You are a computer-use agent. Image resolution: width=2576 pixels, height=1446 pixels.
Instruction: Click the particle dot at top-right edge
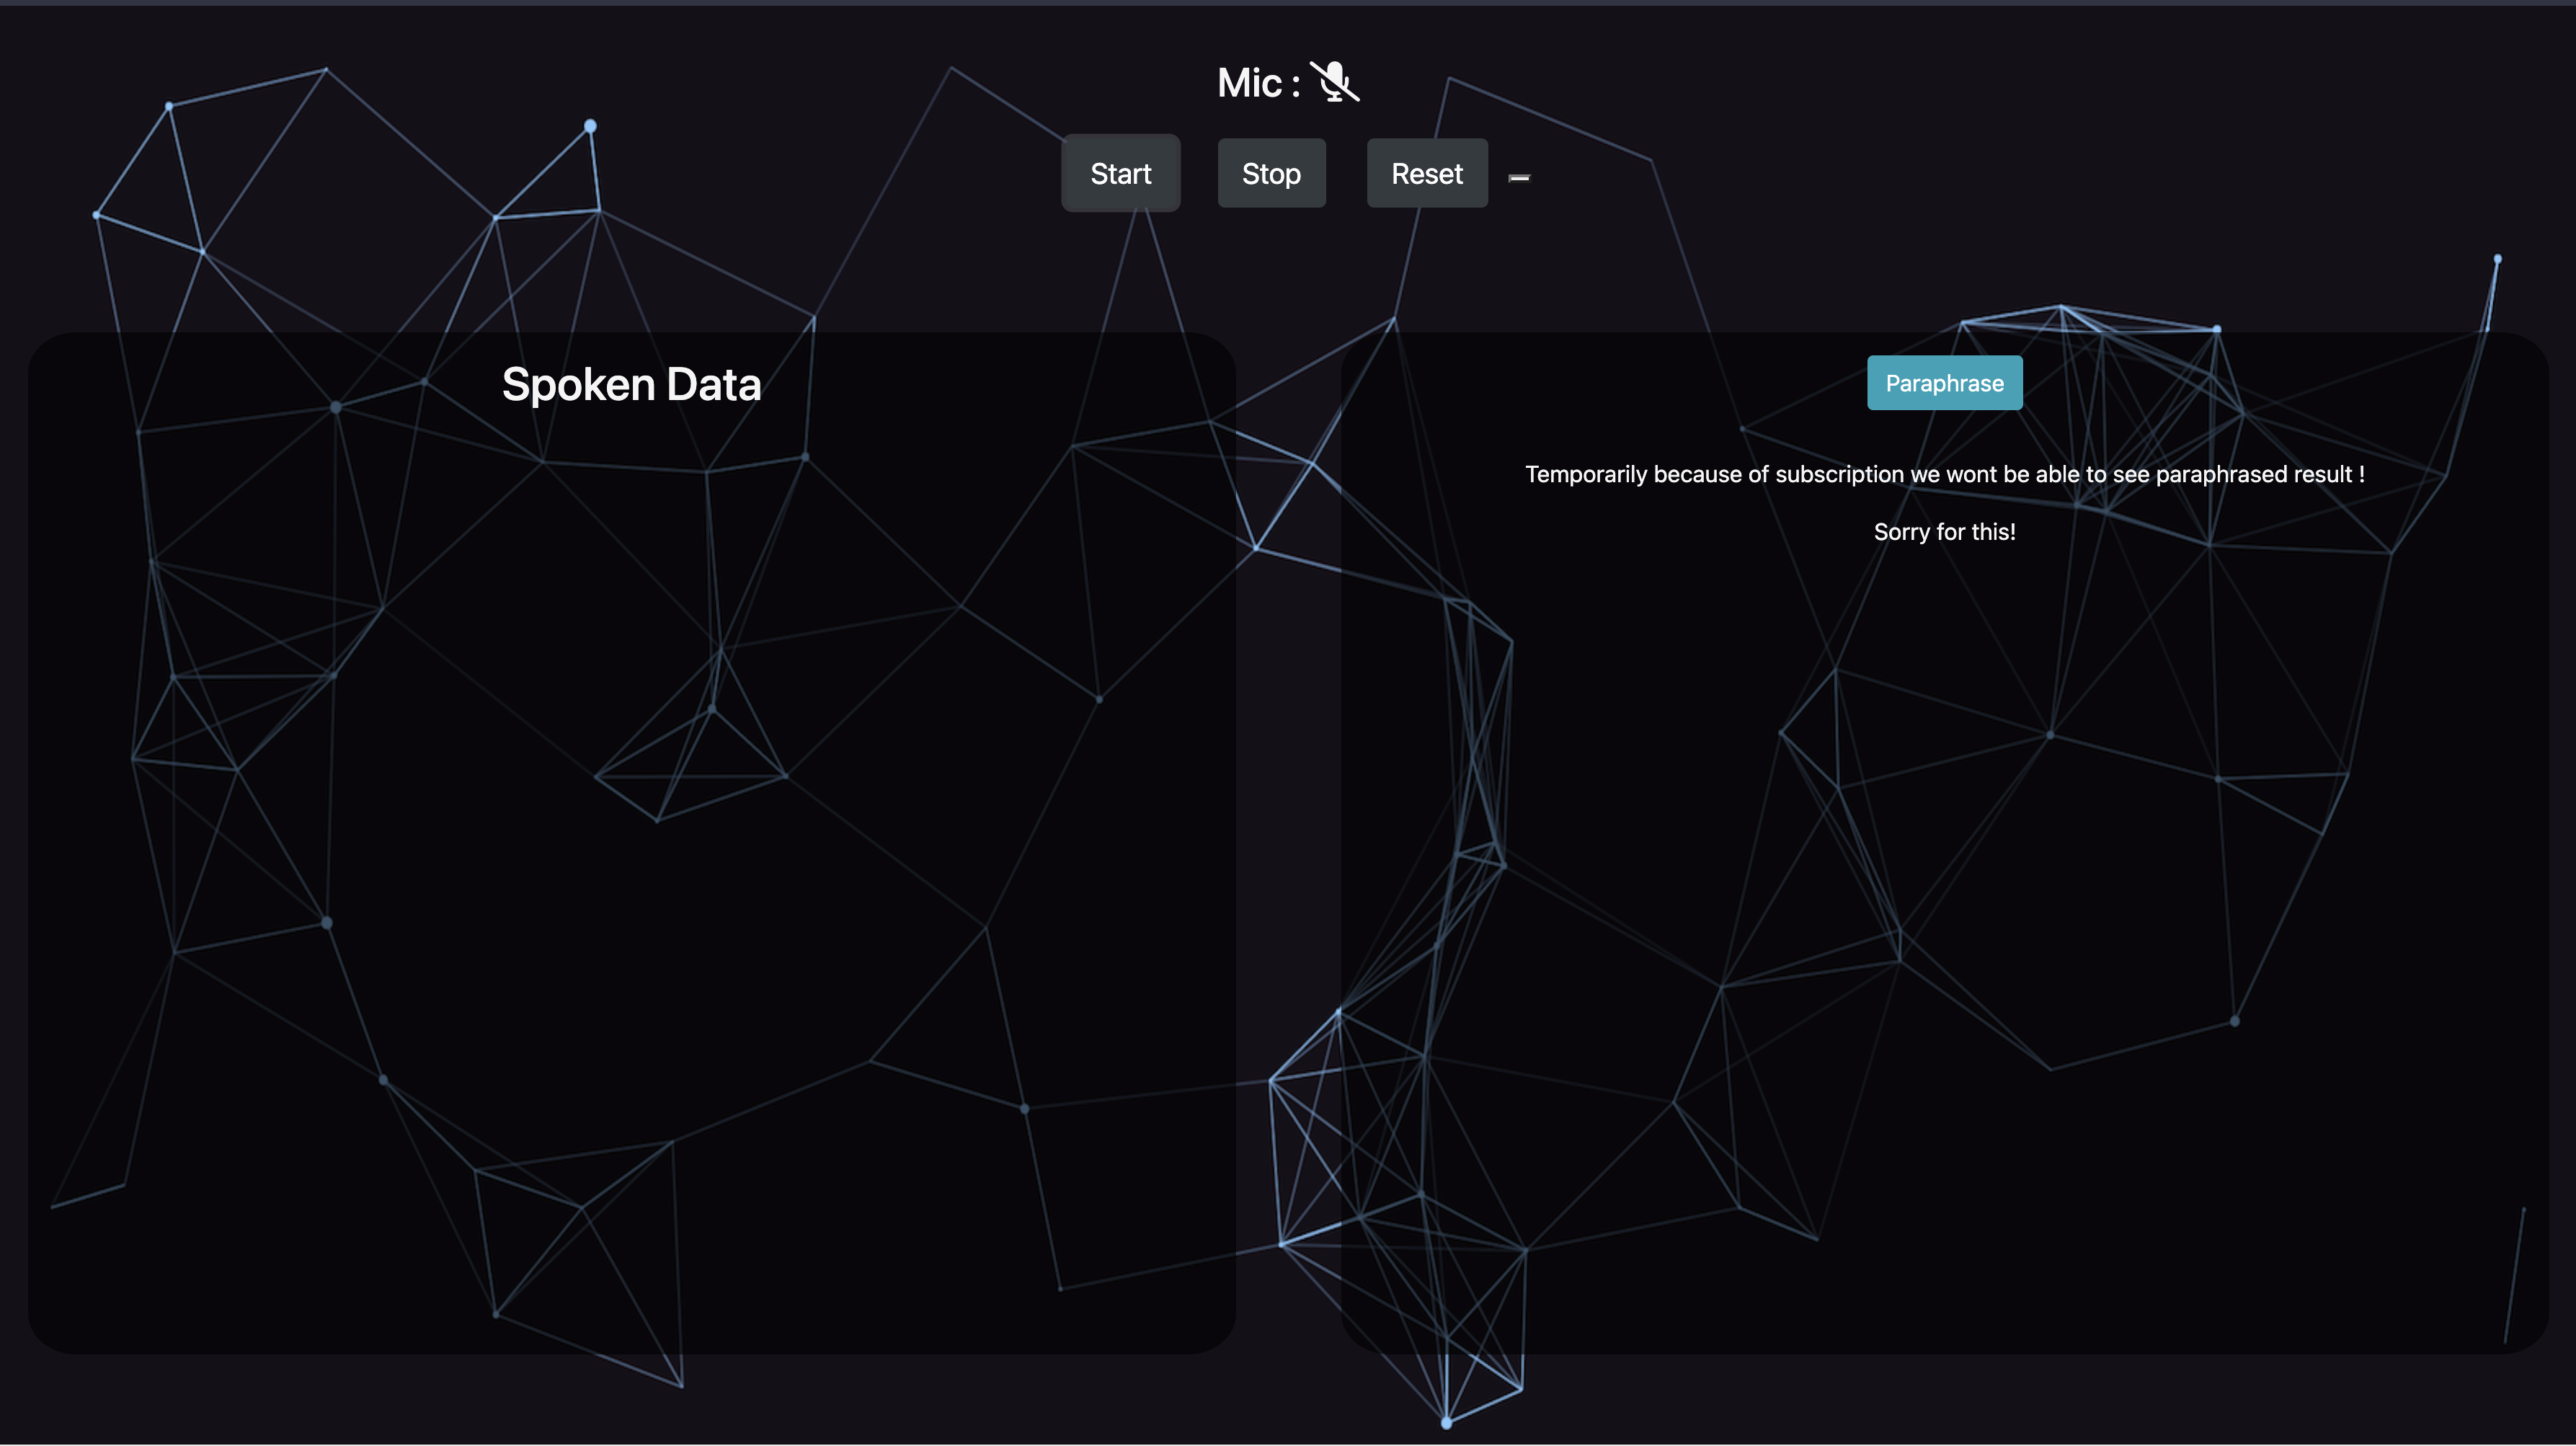tap(2497, 259)
